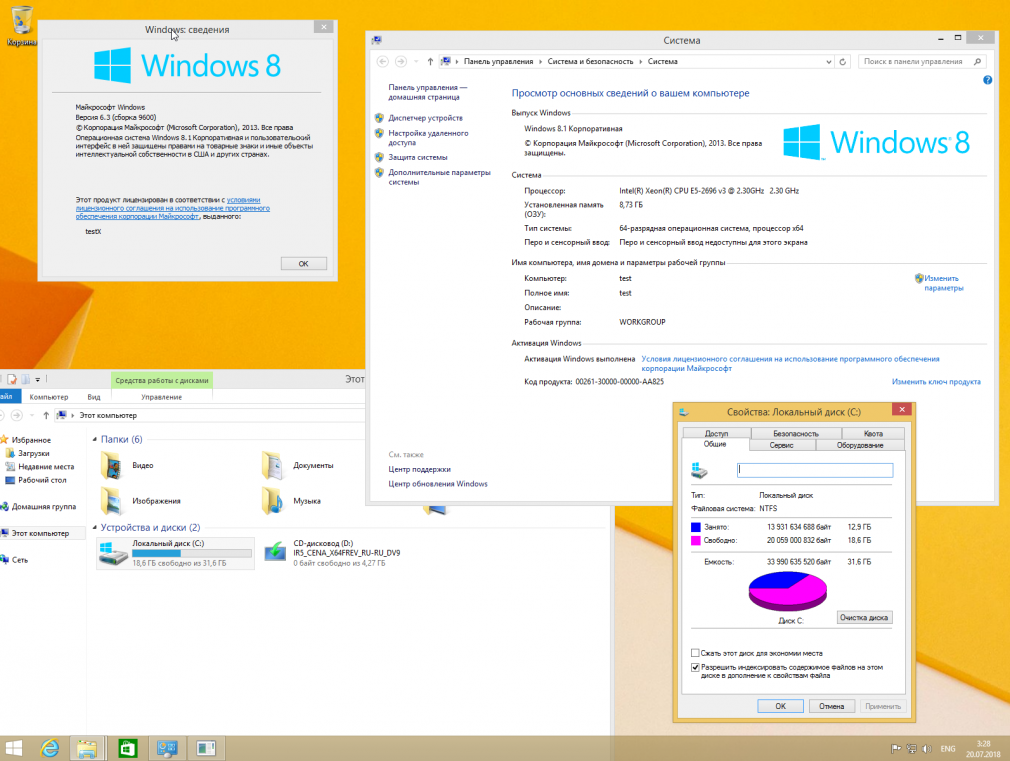Open the Квота tab
1010x761 pixels.
point(873,434)
